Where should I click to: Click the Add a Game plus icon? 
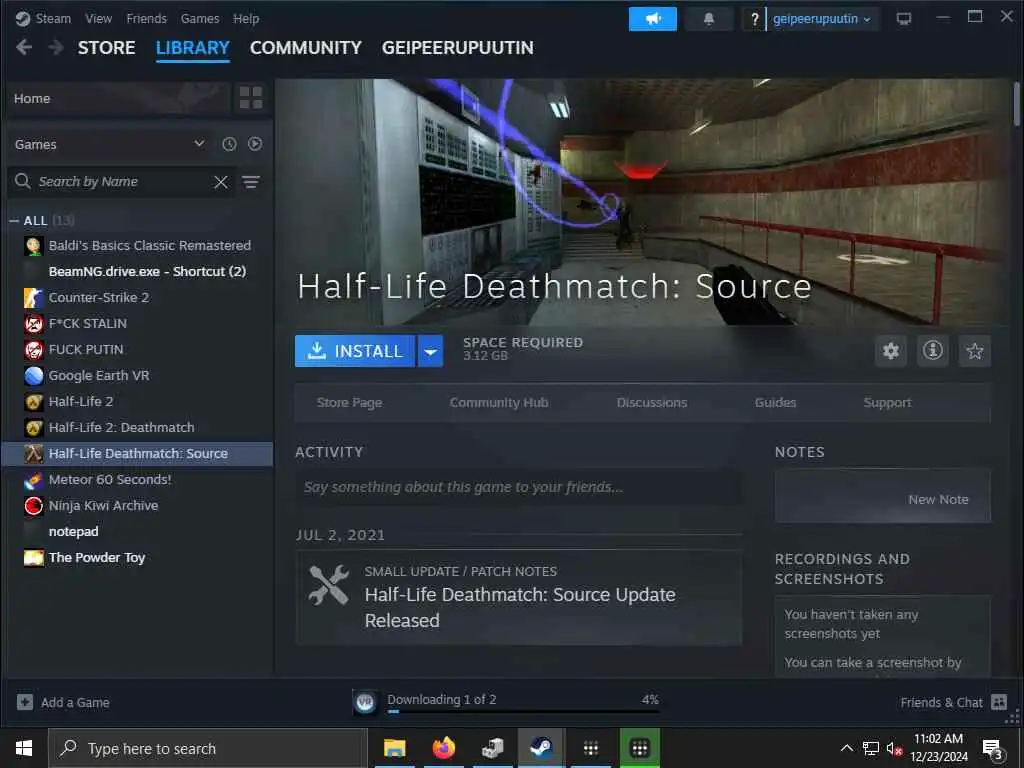pos(25,702)
